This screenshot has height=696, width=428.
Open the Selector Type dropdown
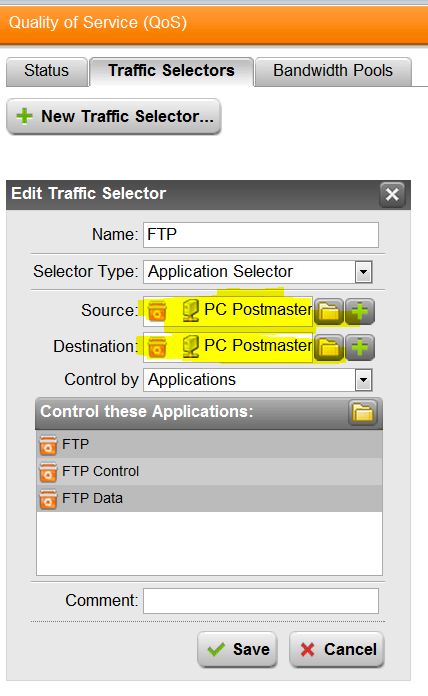(363, 272)
